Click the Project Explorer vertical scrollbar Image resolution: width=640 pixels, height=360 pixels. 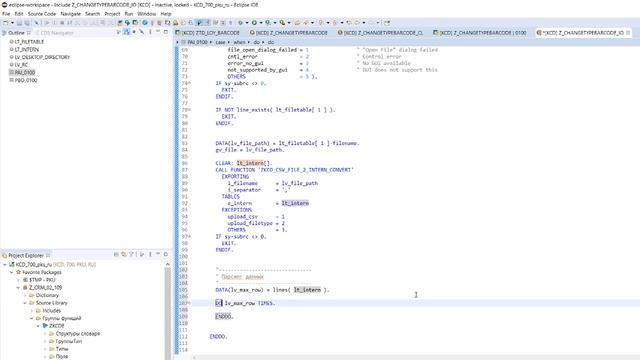(167, 314)
